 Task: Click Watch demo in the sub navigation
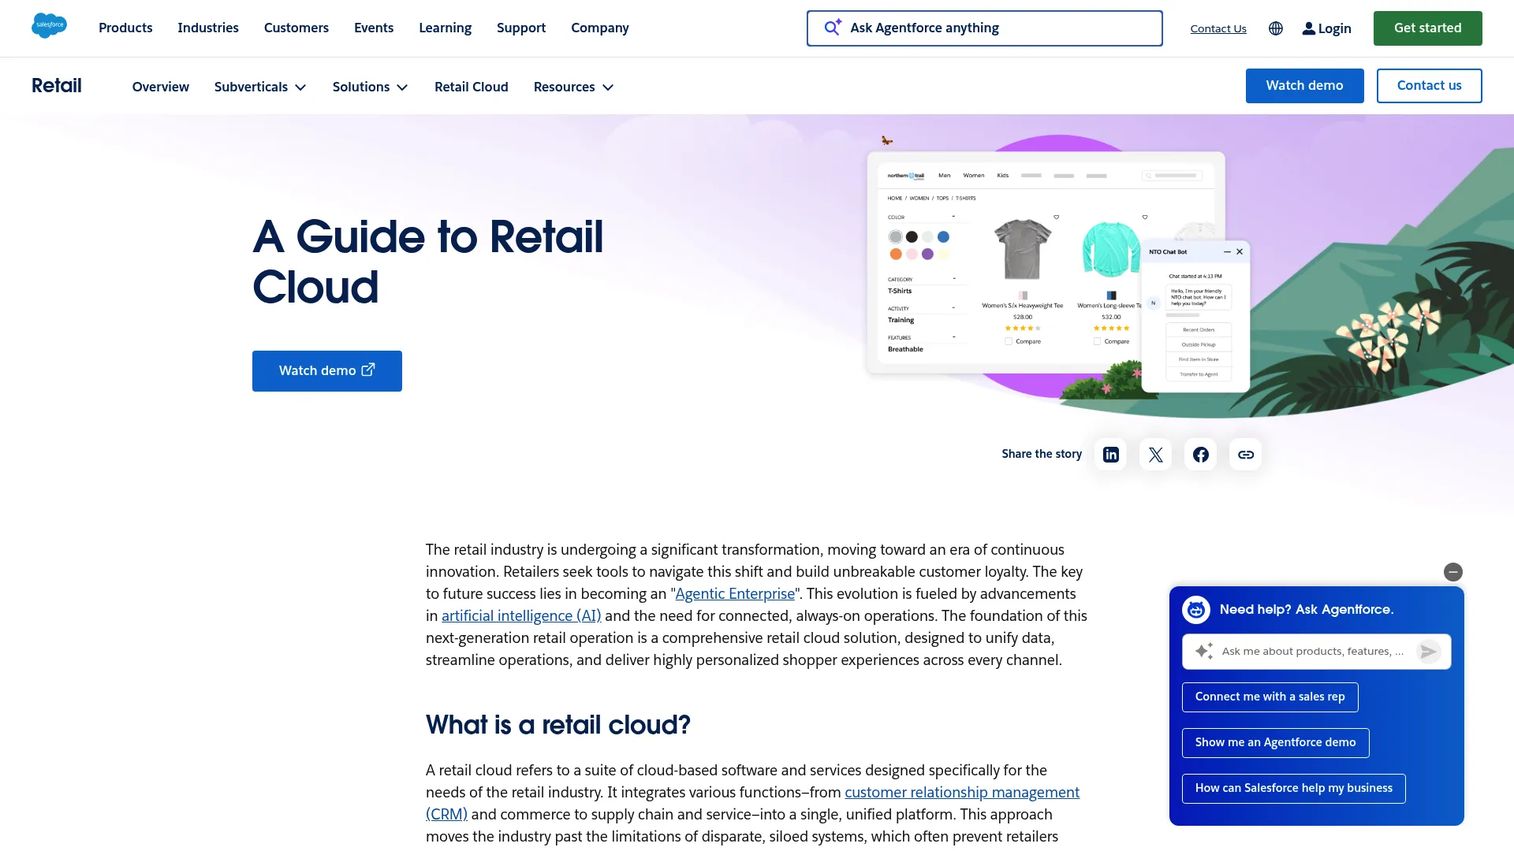click(1304, 86)
